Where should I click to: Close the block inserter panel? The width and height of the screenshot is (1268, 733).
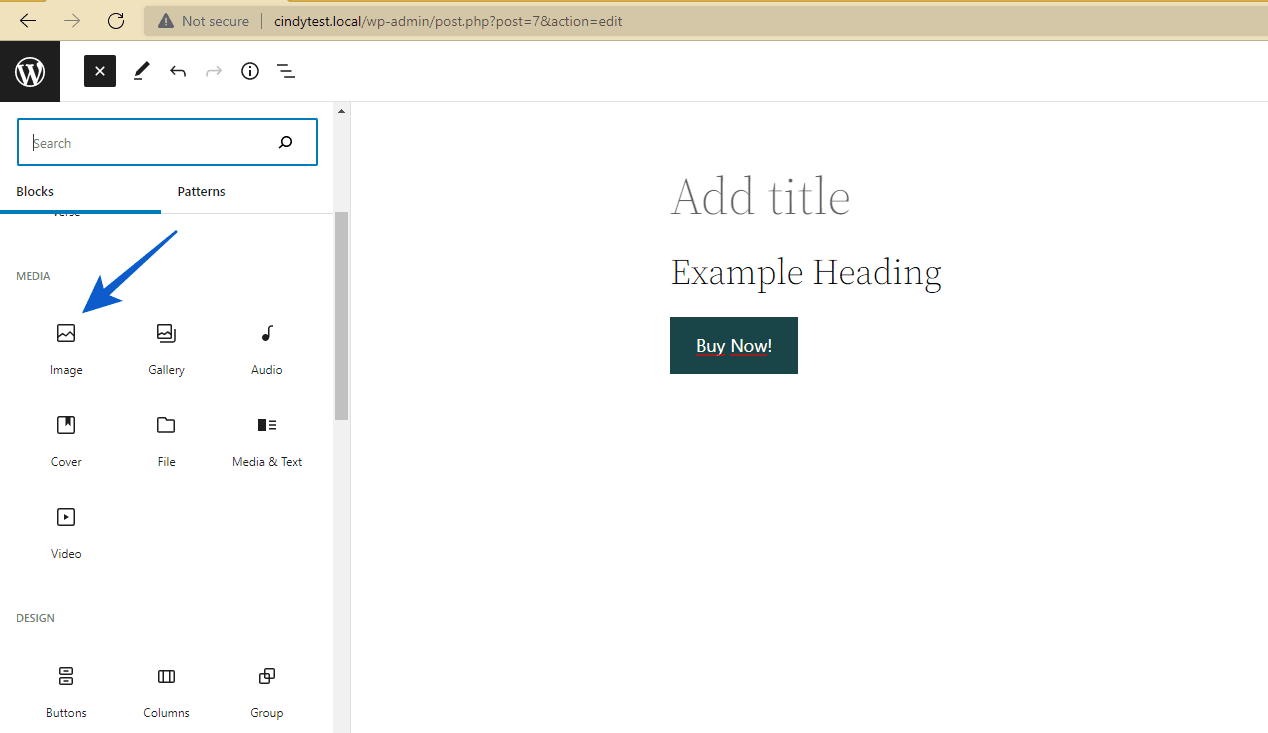coord(99,71)
